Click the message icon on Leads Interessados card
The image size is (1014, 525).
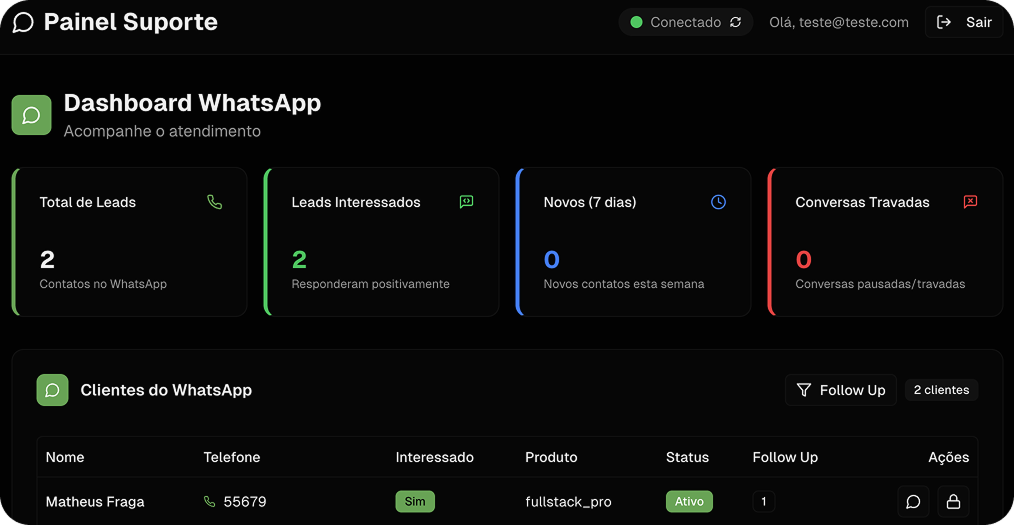coord(466,202)
